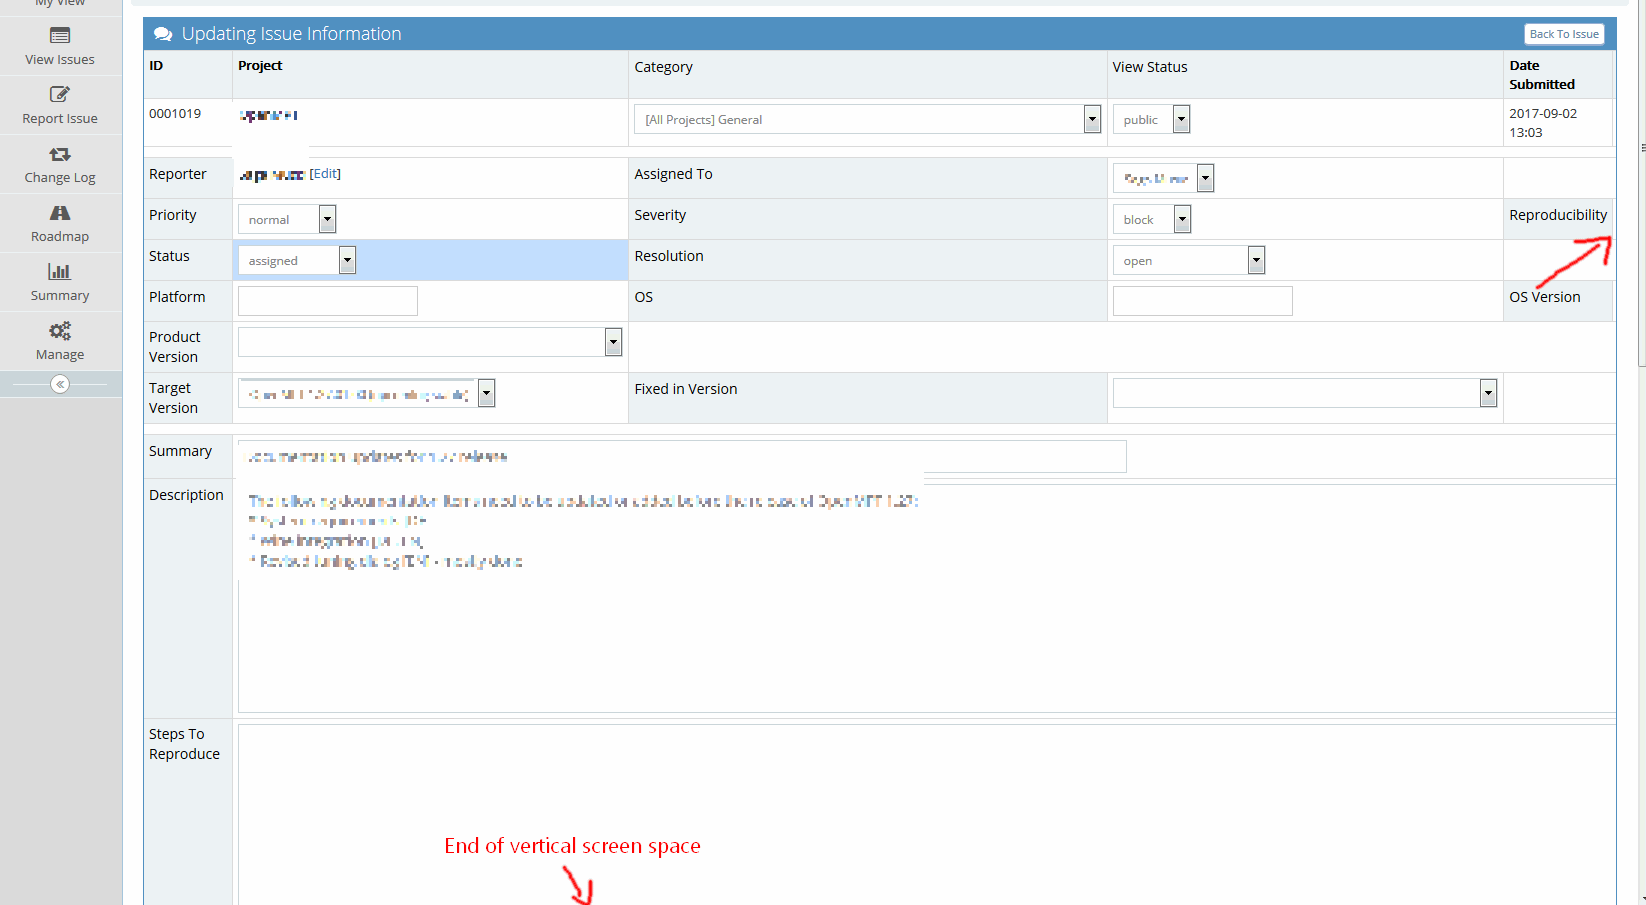Screen dimensions: 1646x905
Task: Open the Summary bar chart icon
Action: 60,272
